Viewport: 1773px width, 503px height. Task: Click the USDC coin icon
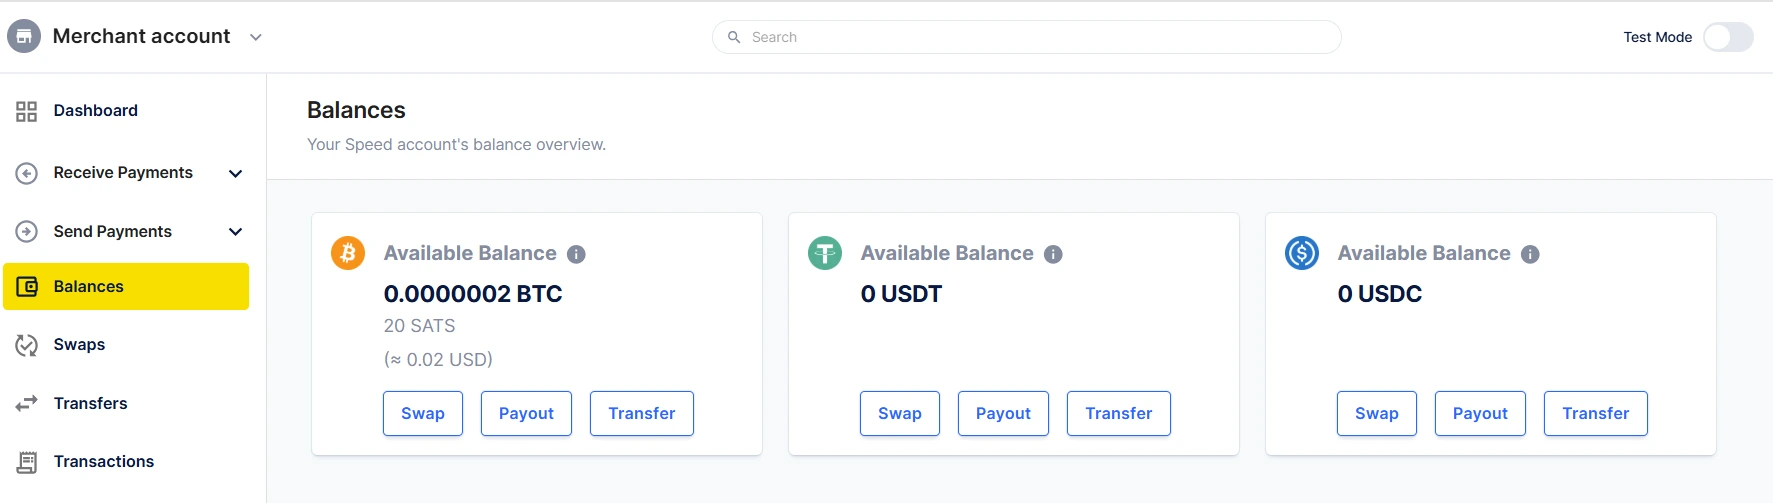pos(1302,253)
